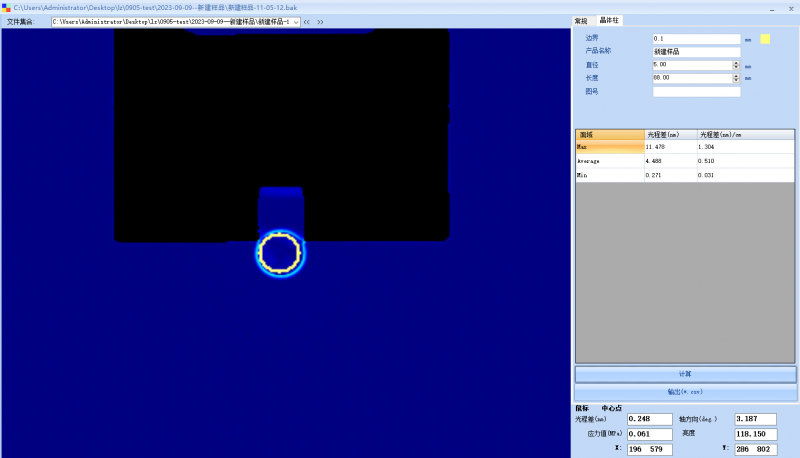Click the 光程差(nm) column header

coord(670,134)
